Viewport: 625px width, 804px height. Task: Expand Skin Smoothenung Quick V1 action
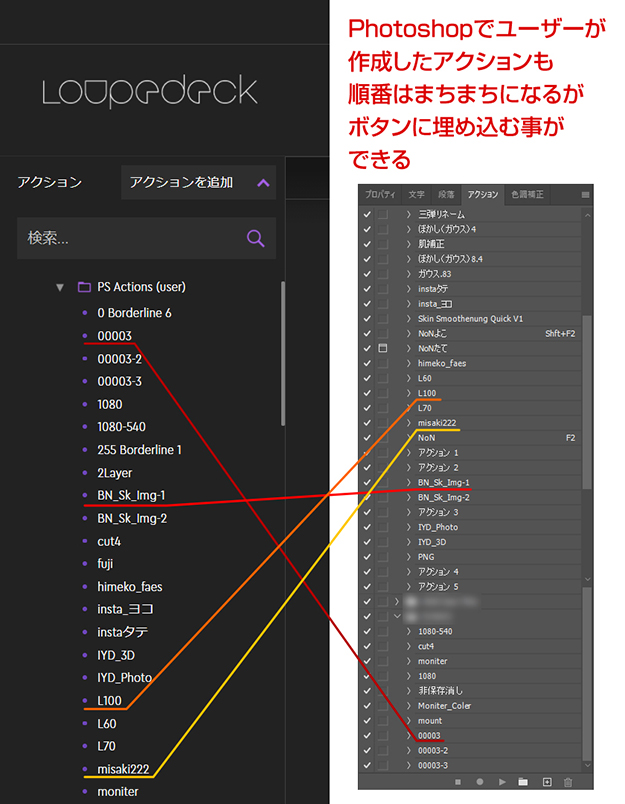[409, 318]
